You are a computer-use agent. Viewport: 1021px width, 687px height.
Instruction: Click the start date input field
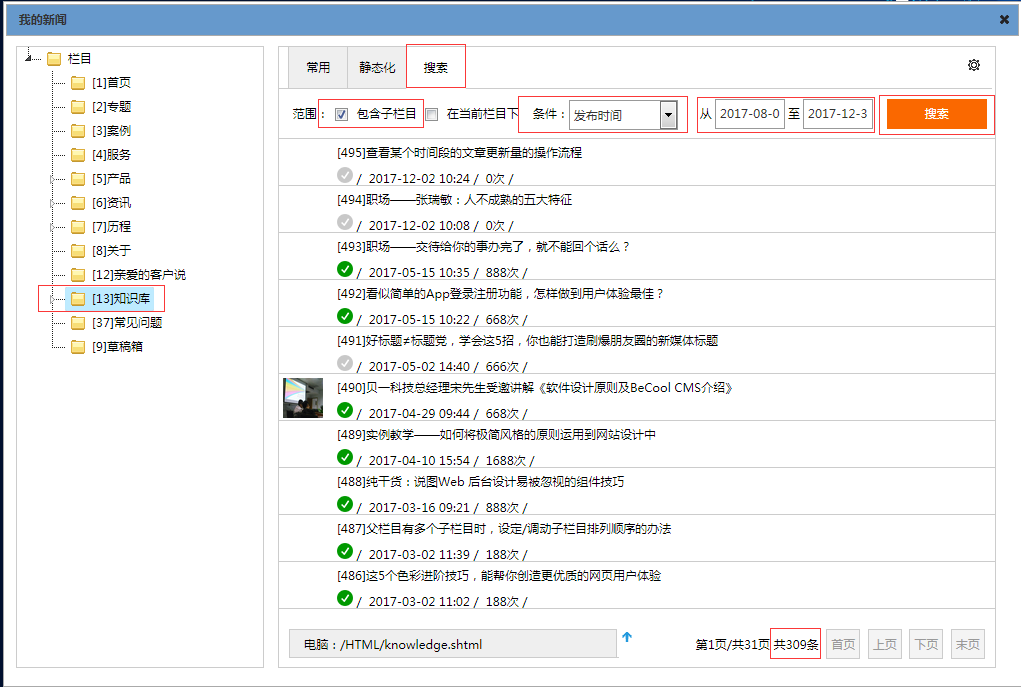click(749, 114)
